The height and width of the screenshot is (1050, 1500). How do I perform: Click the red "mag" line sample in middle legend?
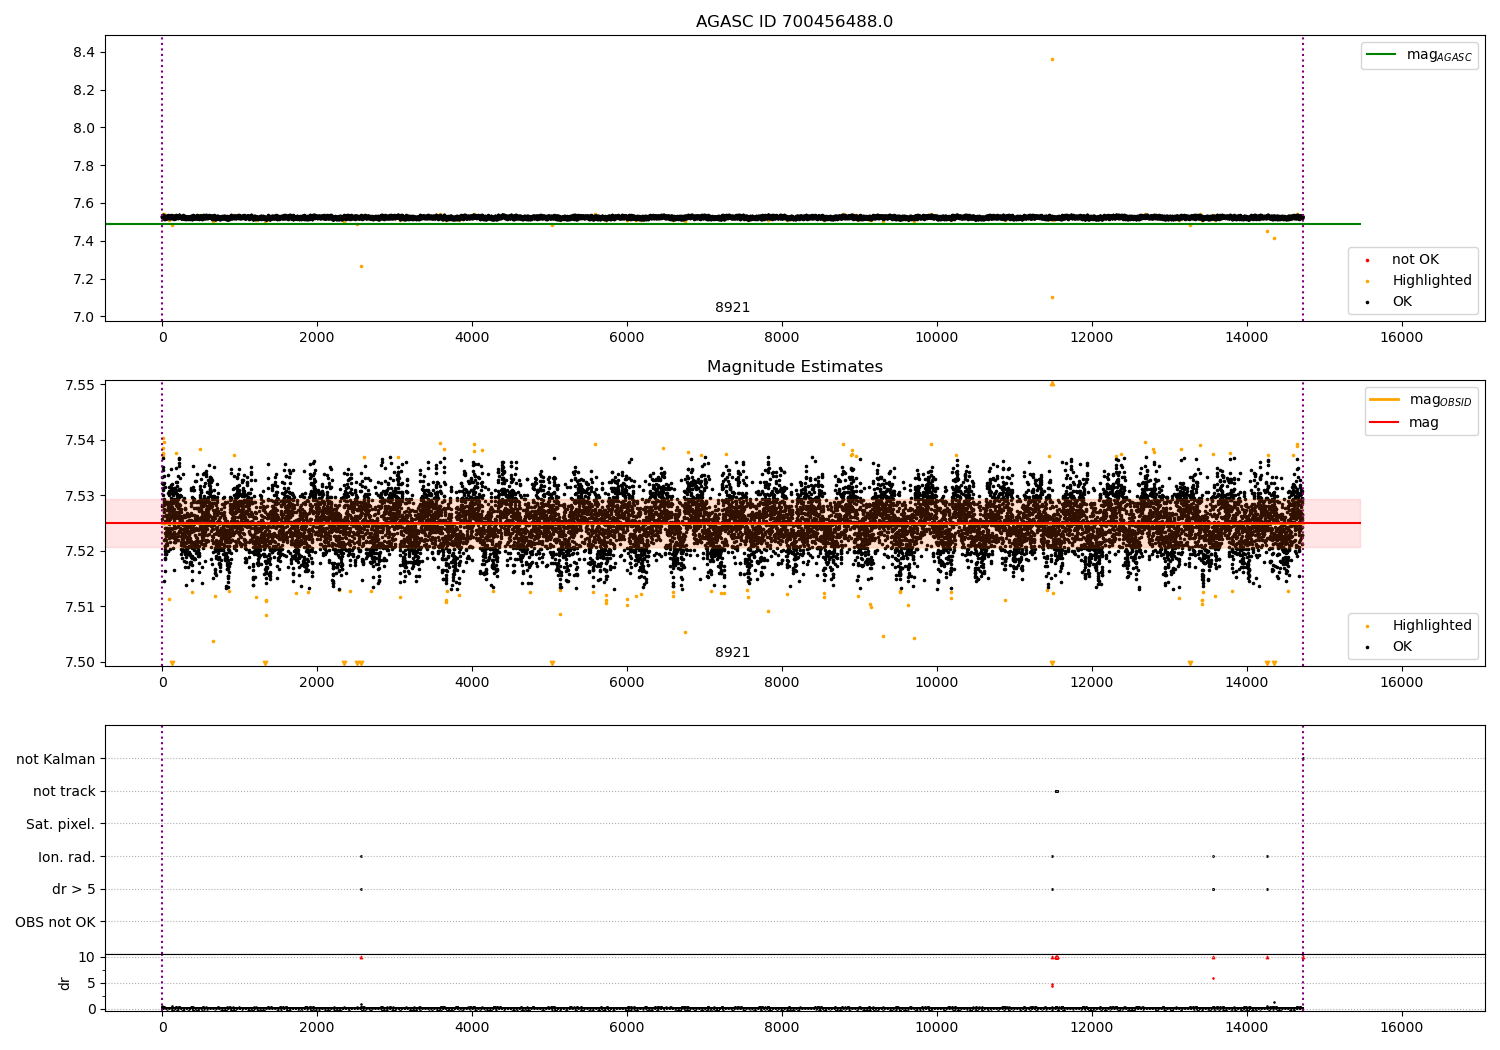[x=1384, y=423]
